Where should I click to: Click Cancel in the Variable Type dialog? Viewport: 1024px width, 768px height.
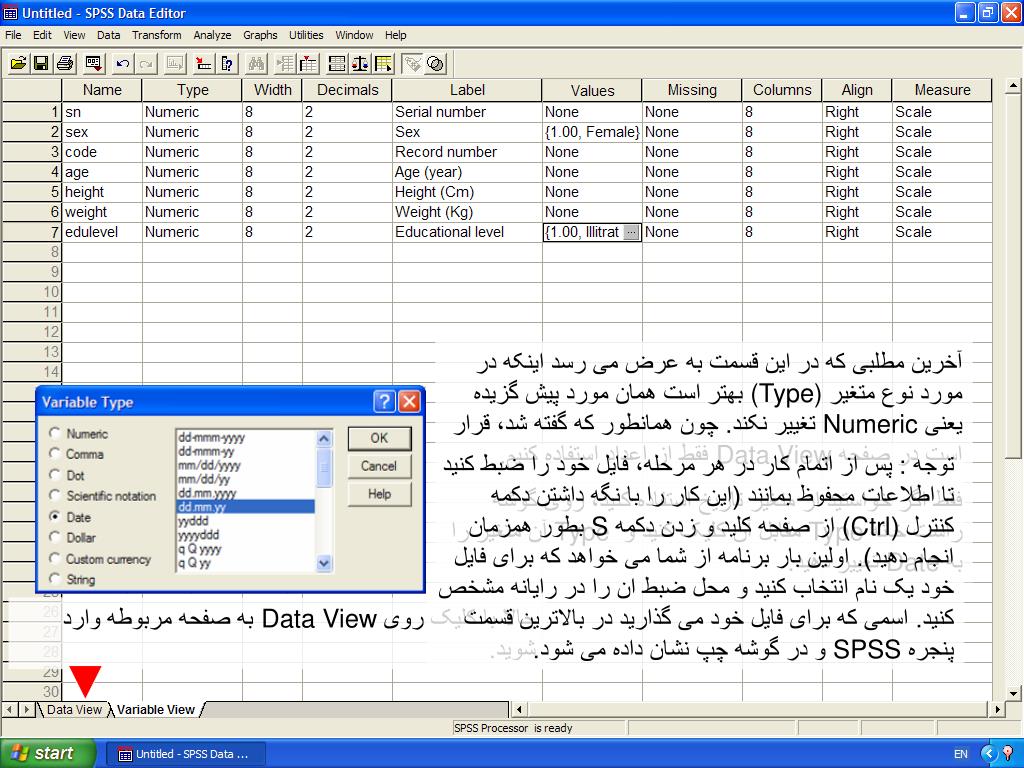point(379,466)
